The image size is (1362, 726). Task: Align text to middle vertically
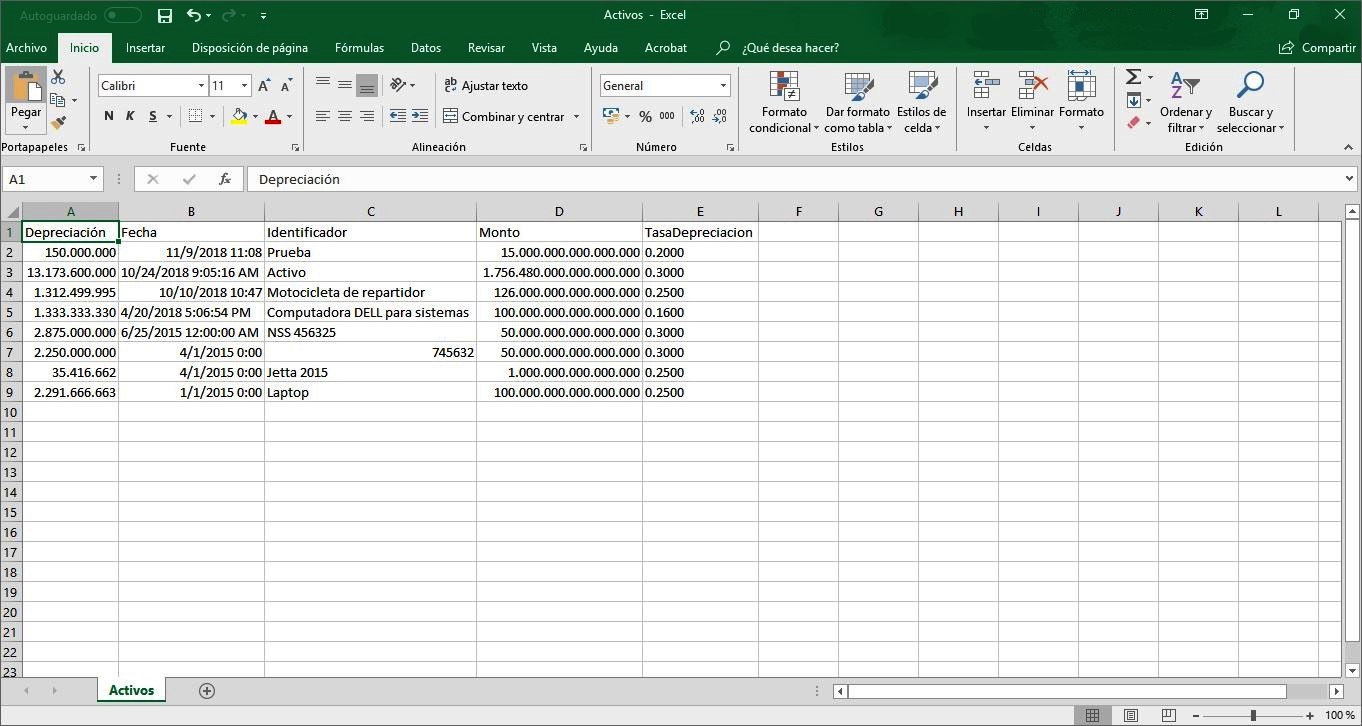[x=345, y=85]
